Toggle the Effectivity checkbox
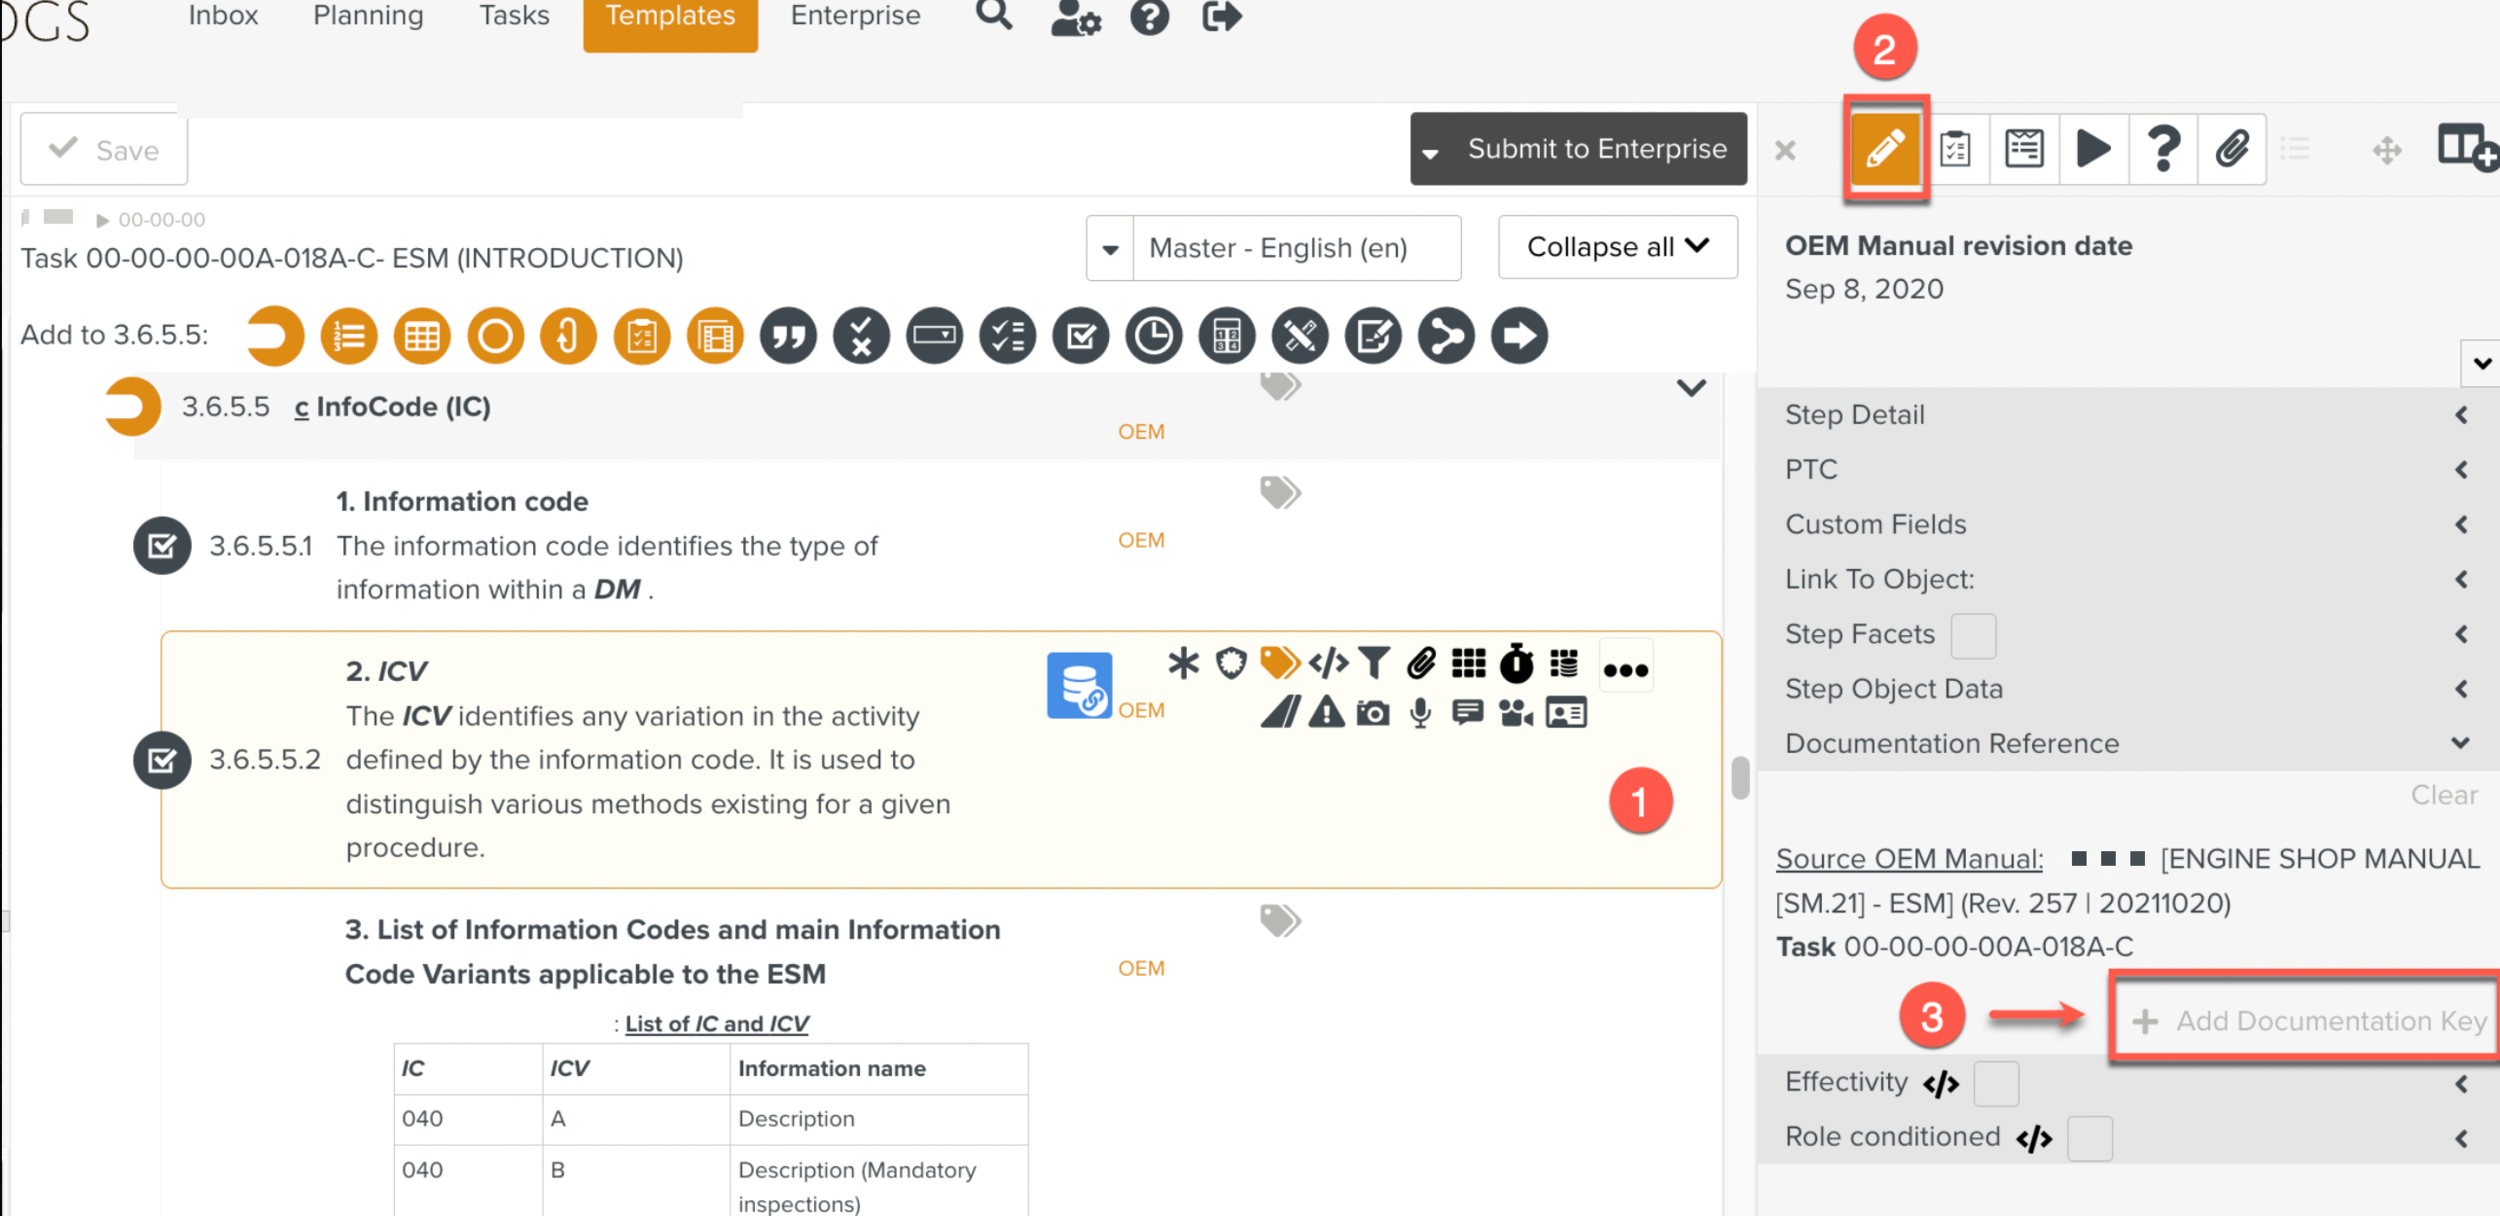Viewport: 2500px width, 1216px height. (x=1995, y=1084)
